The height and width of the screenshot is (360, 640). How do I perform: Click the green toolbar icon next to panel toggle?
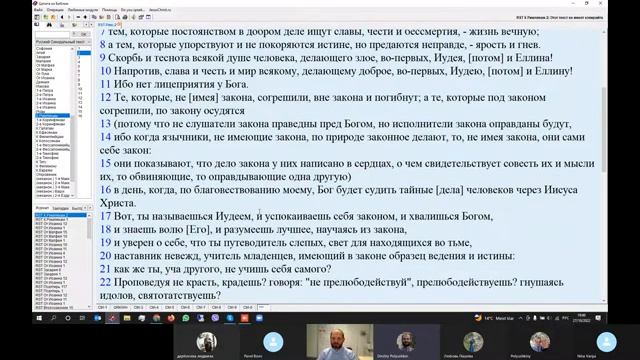[46, 17]
